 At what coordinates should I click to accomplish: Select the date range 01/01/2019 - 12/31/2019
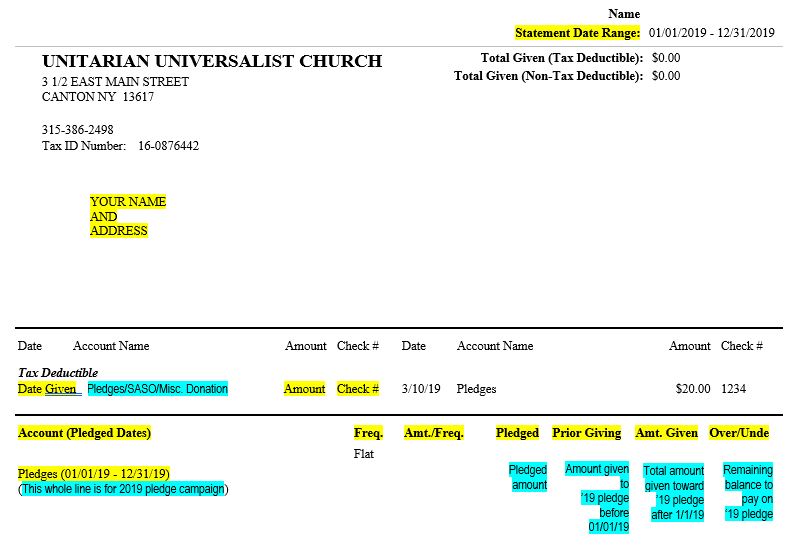pos(712,33)
